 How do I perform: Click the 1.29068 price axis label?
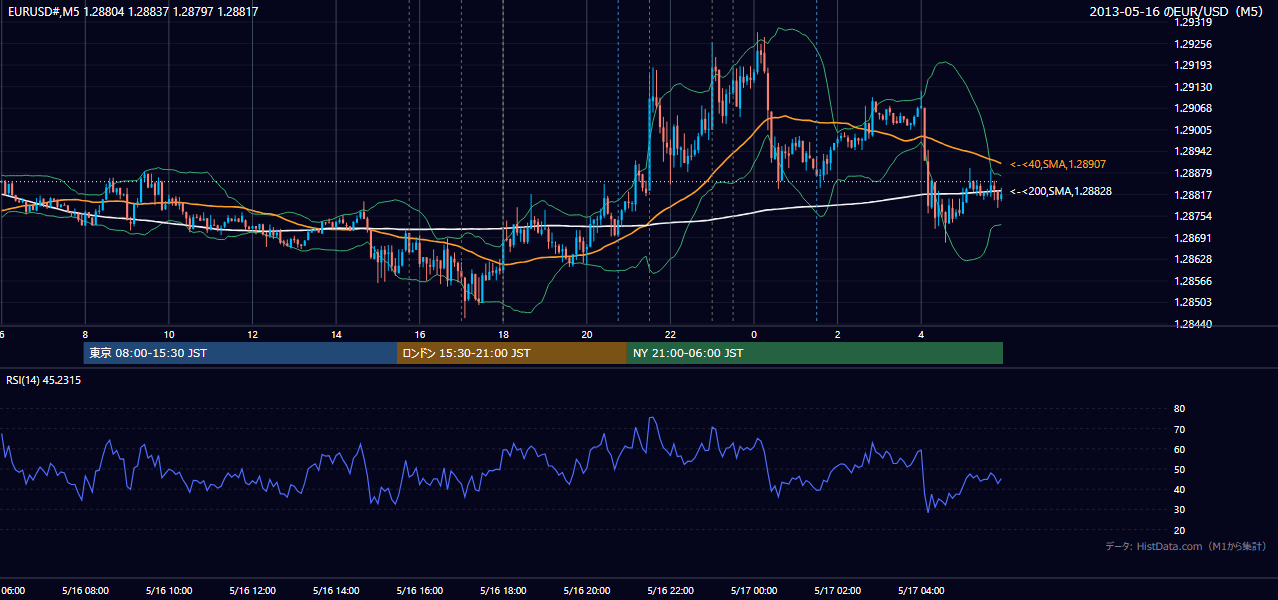[x=1193, y=108]
